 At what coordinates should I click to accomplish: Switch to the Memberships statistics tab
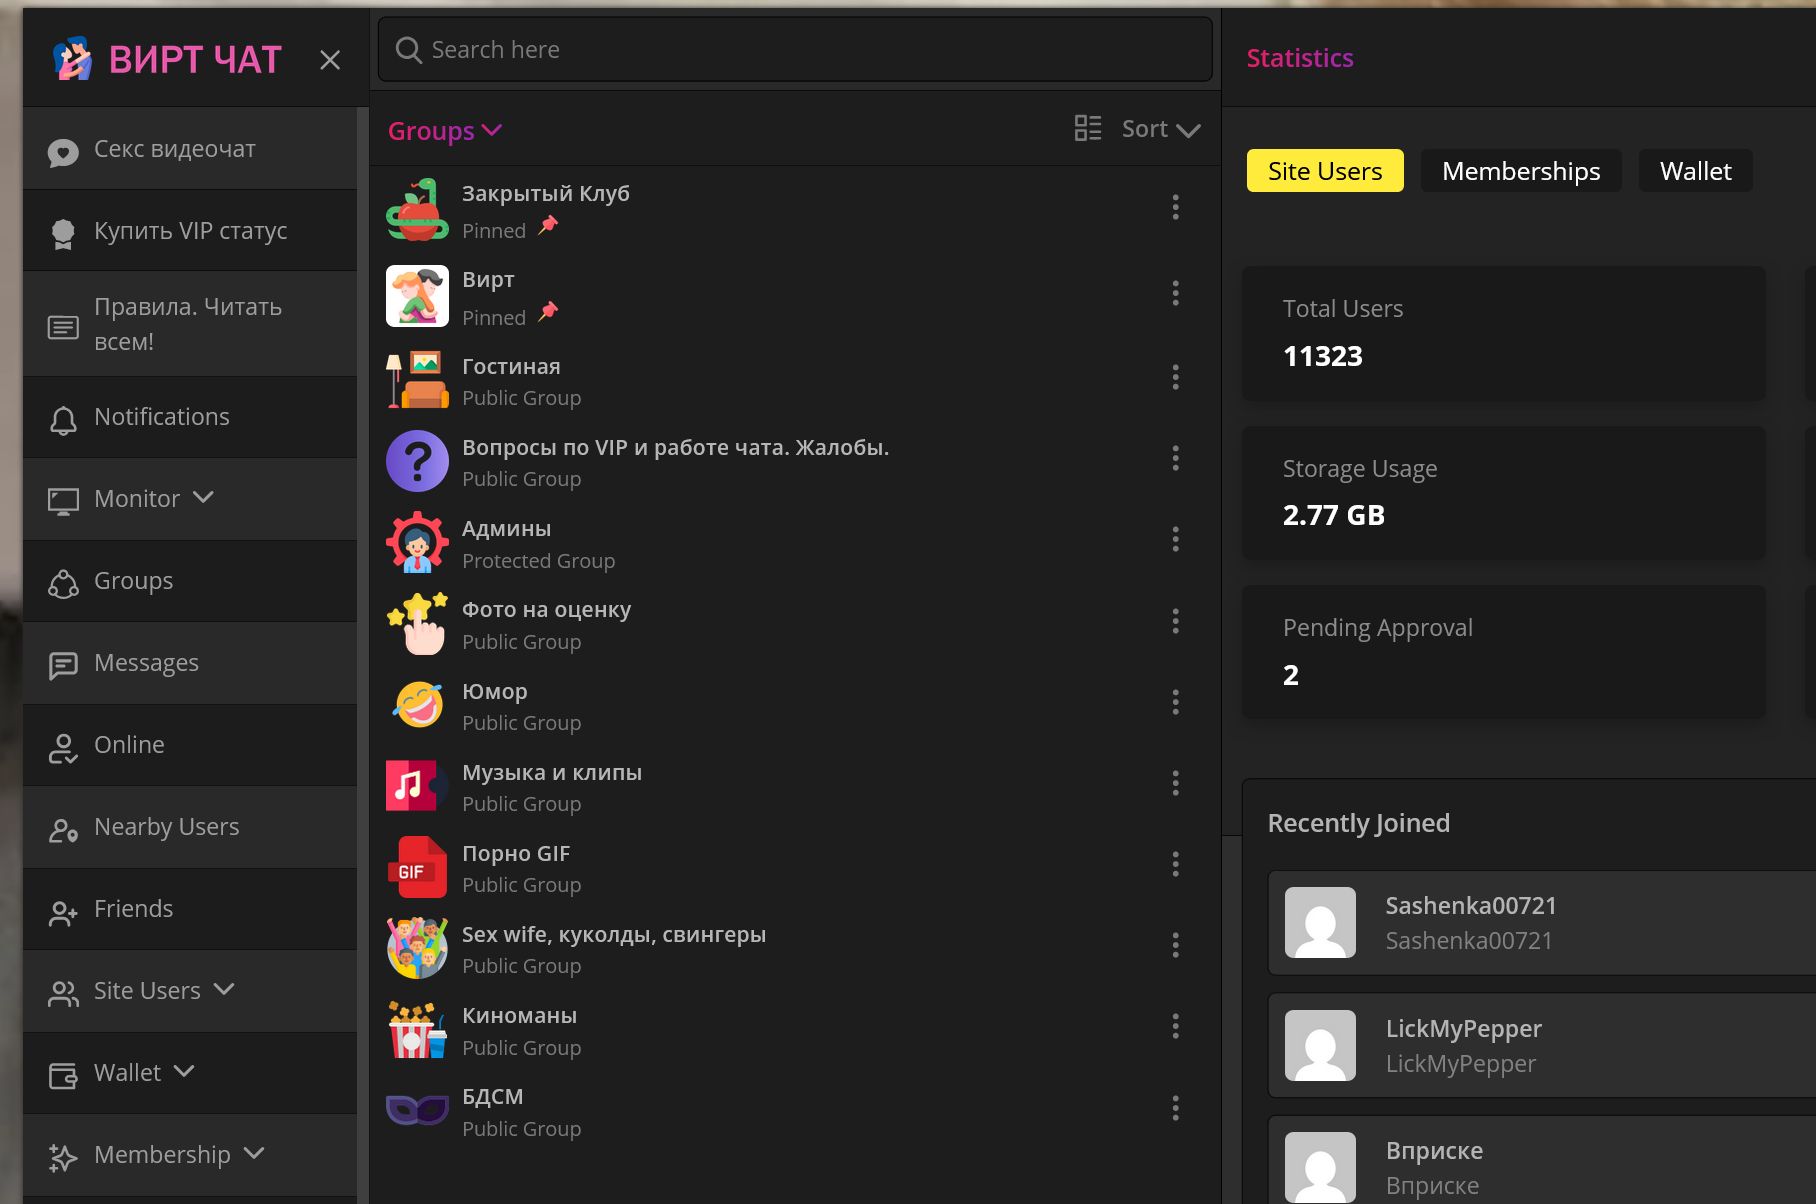pos(1521,171)
